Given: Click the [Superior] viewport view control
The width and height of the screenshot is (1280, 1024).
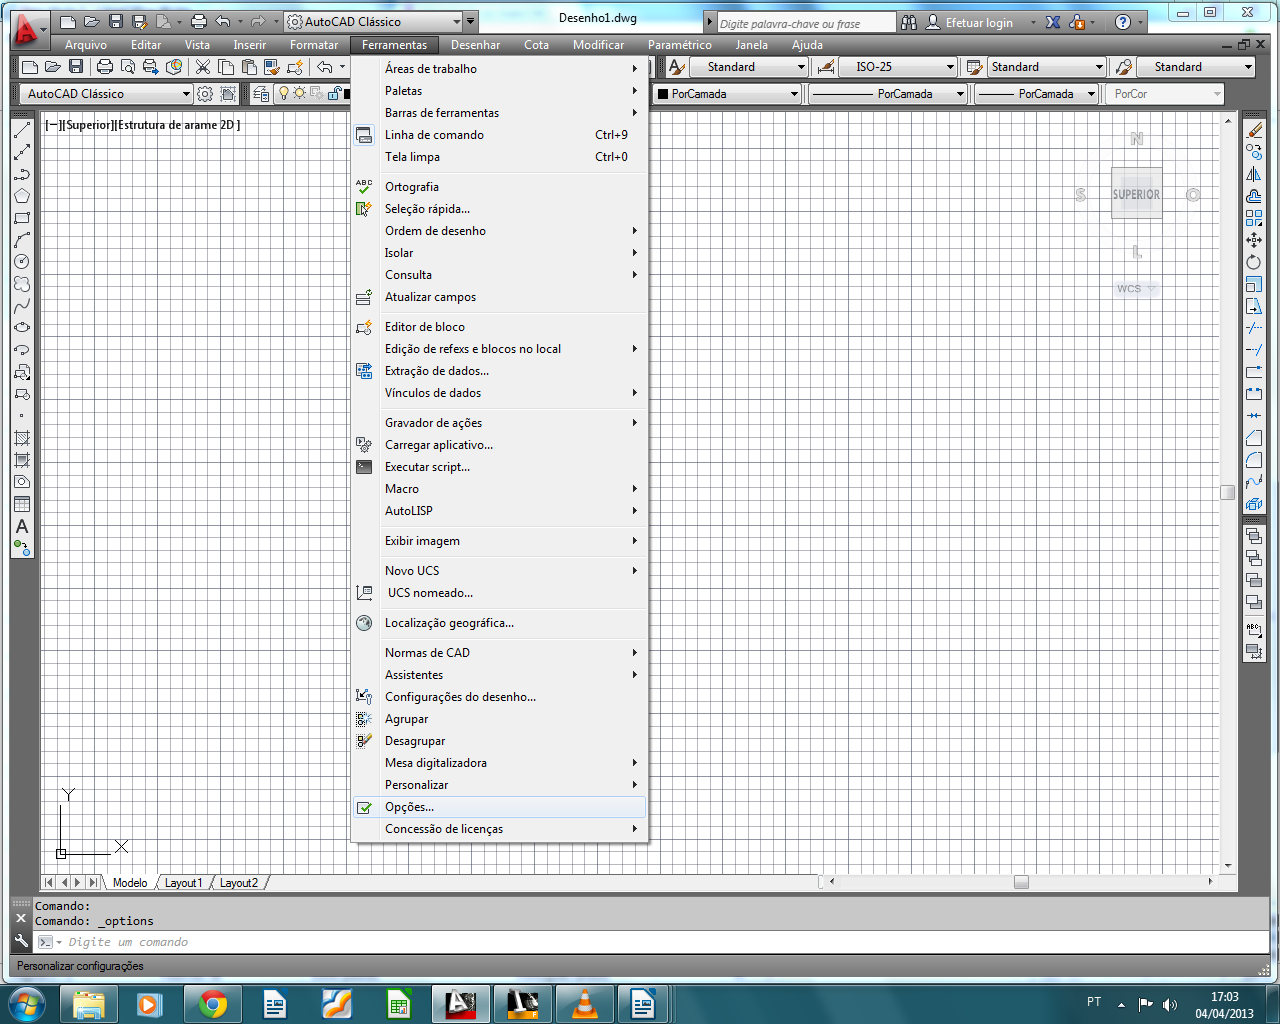Looking at the screenshot, I should coord(88,125).
